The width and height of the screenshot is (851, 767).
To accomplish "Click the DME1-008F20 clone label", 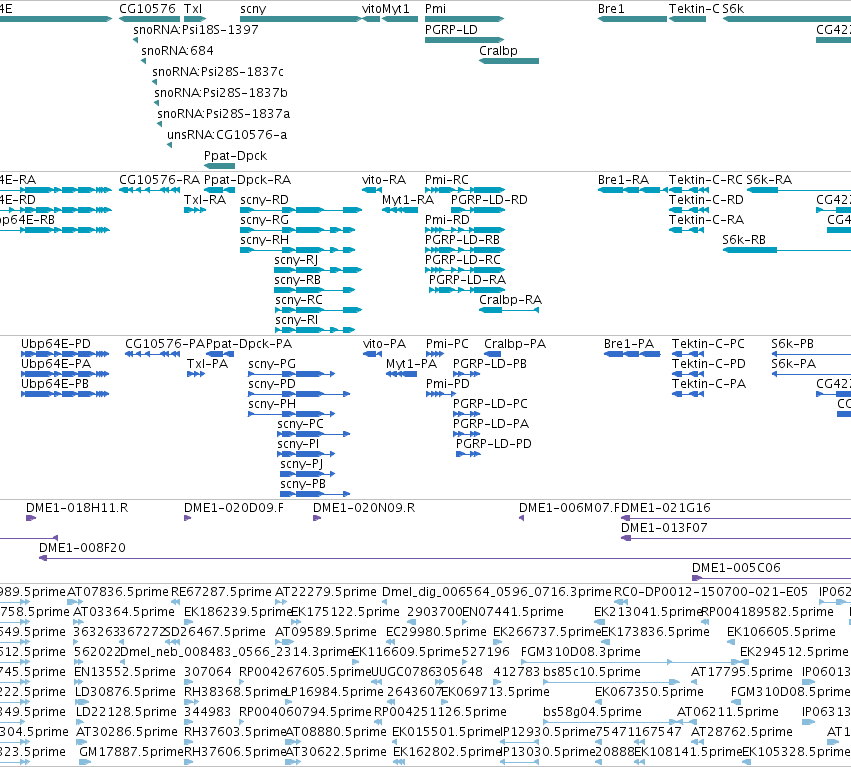I will pos(82,548).
